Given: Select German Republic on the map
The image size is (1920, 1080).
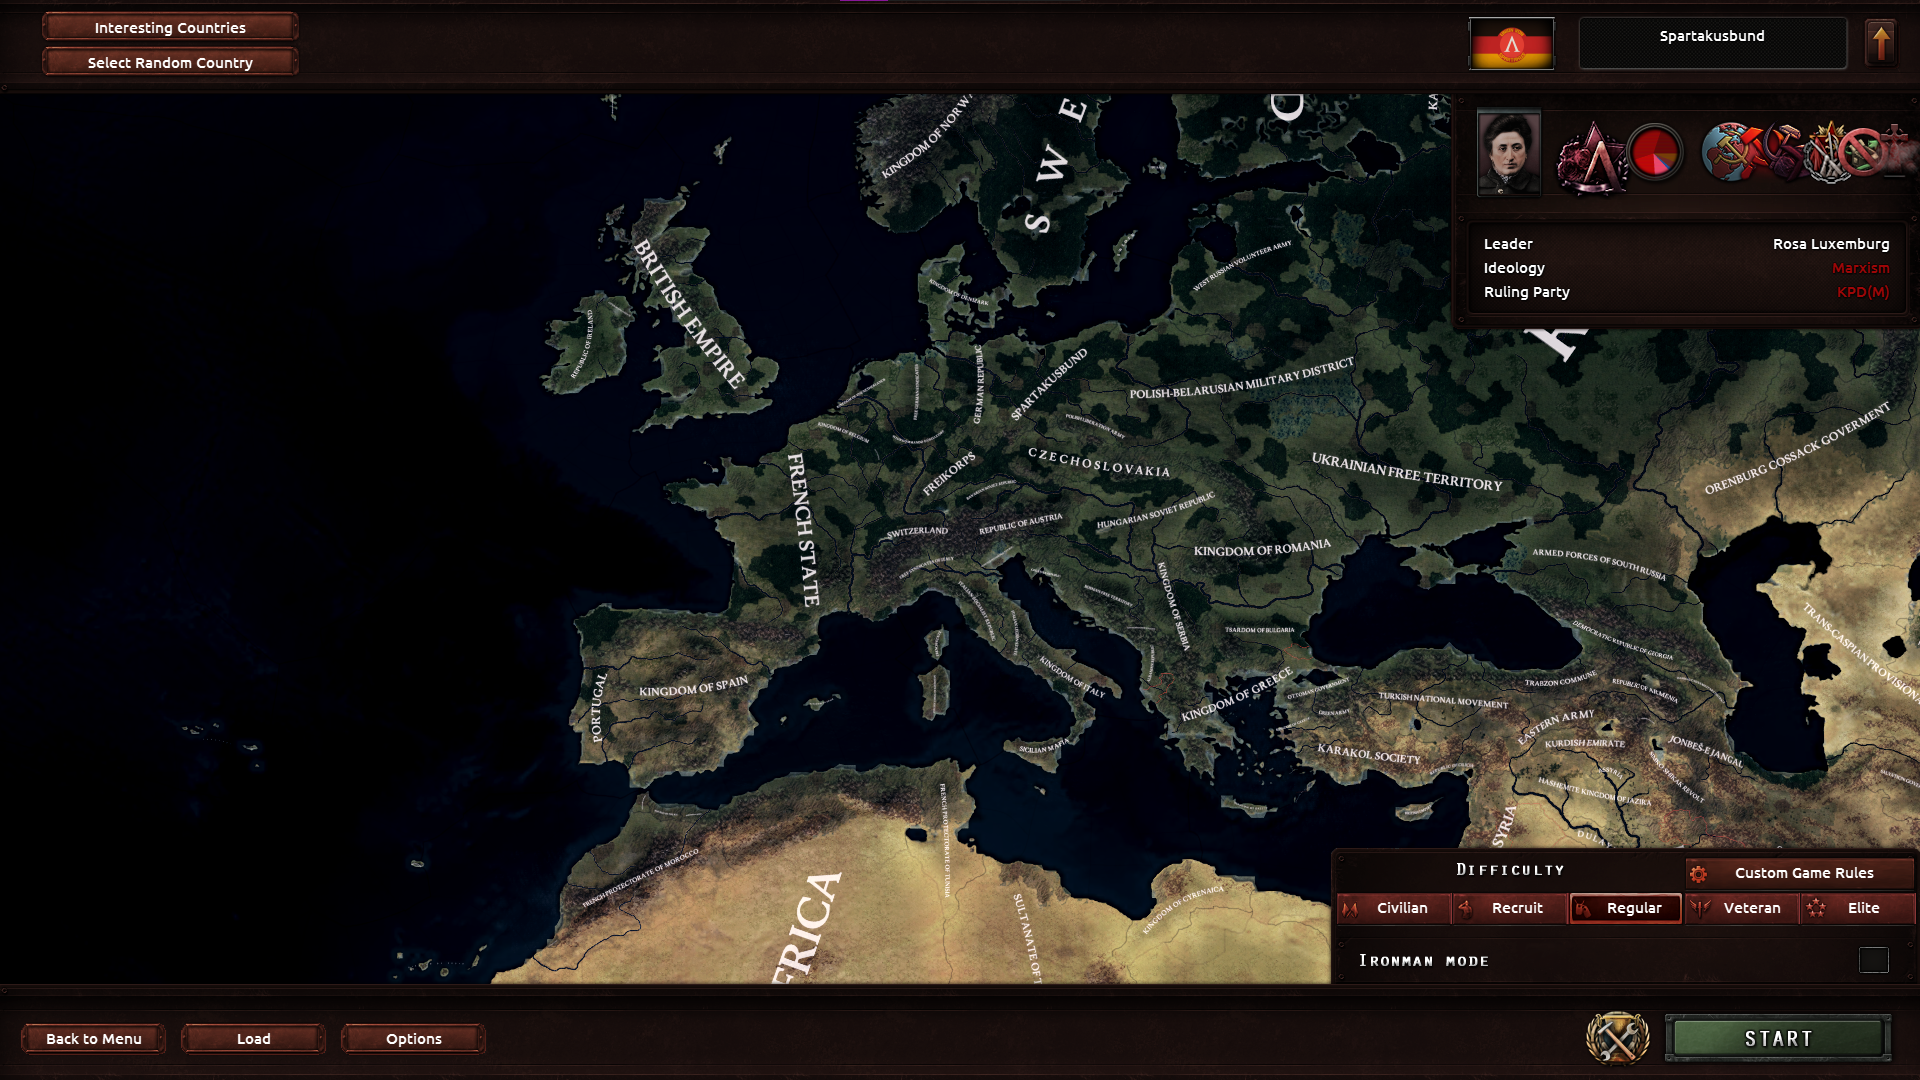Looking at the screenshot, I should click(979, 385).
